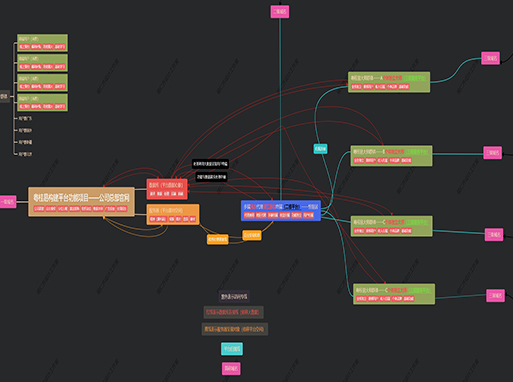The height and width of the screenshot is (382, 513).
Task: Click the pink legend box at the bottom
Action: click(231, 368)
